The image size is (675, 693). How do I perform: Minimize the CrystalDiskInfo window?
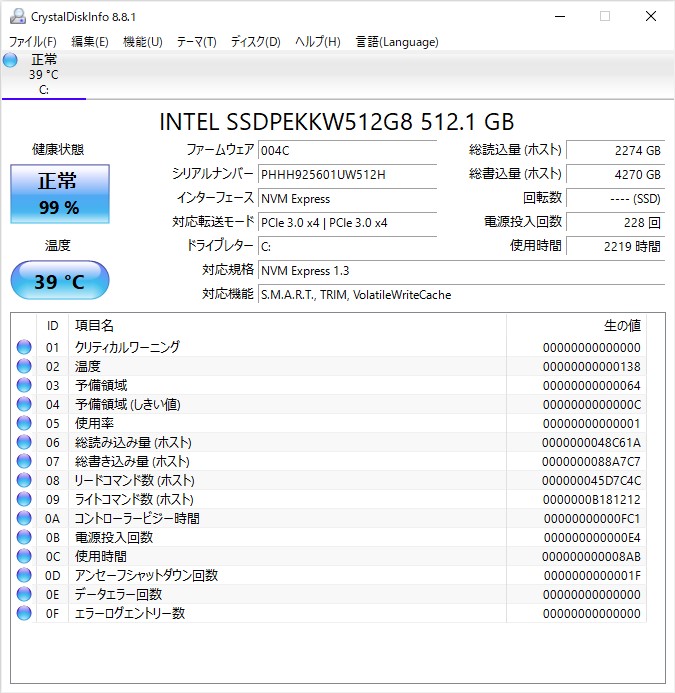(560, 17)
